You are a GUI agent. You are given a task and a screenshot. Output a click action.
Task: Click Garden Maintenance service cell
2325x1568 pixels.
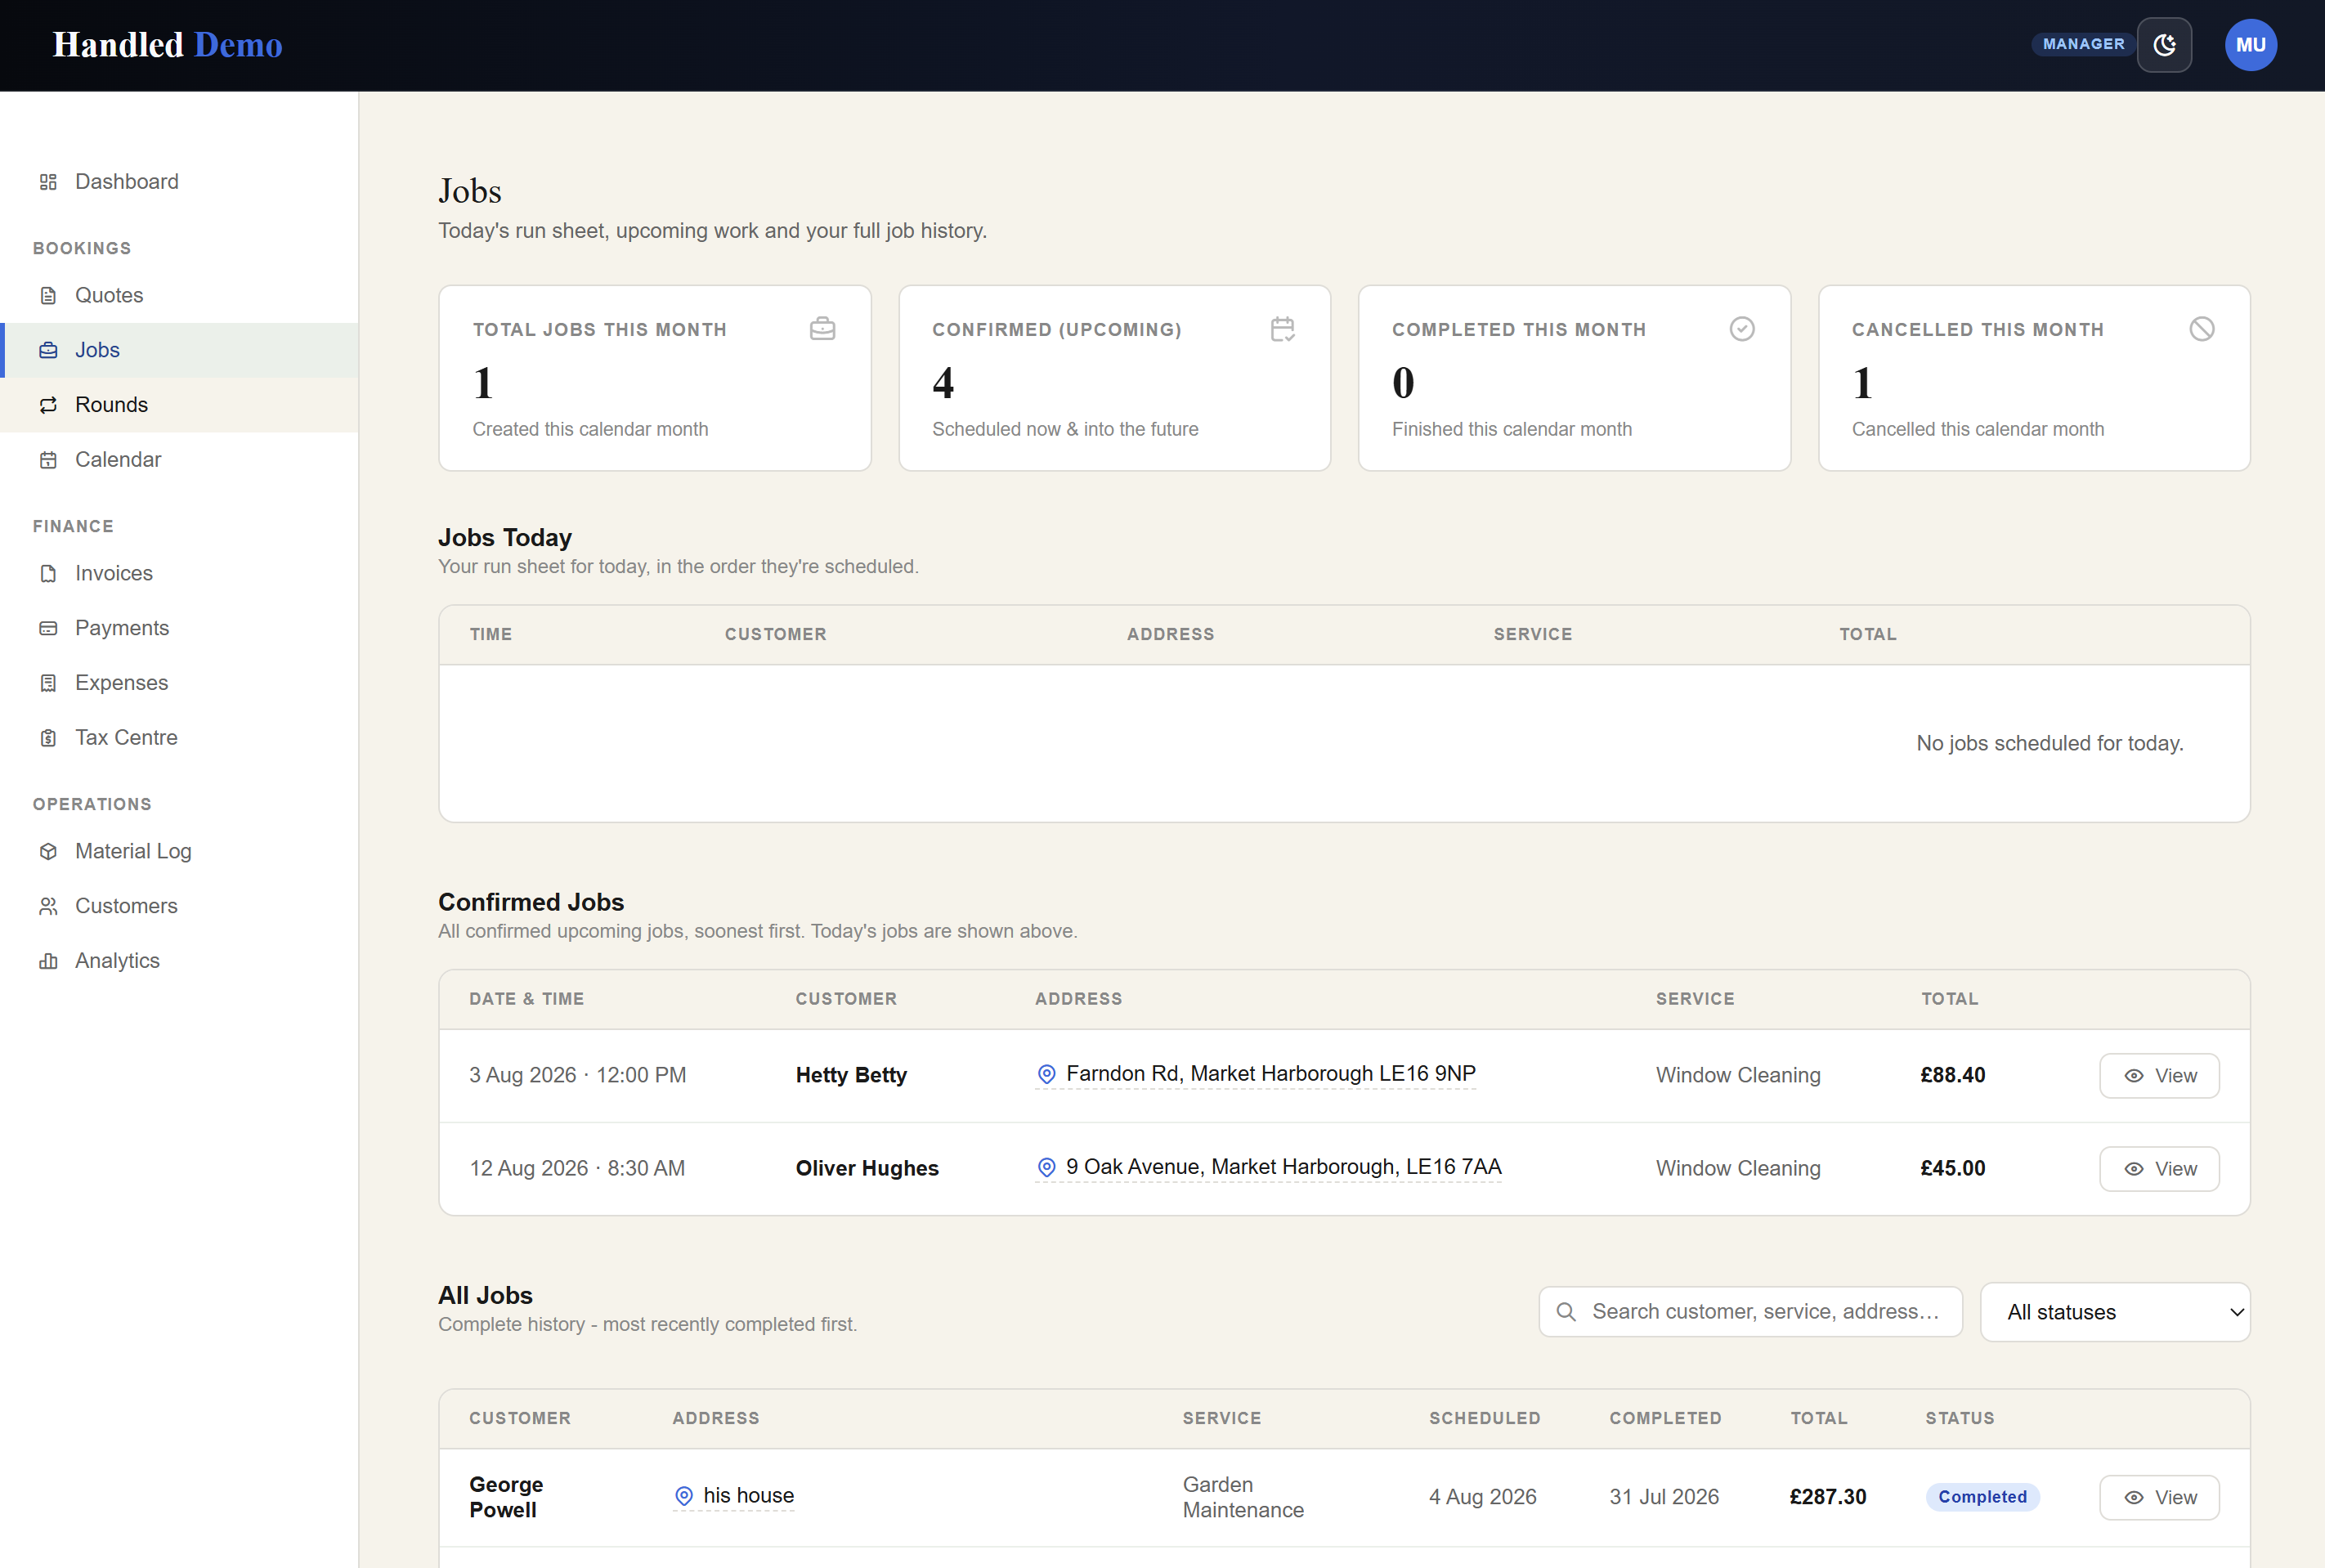[x=1243, y=1497]
